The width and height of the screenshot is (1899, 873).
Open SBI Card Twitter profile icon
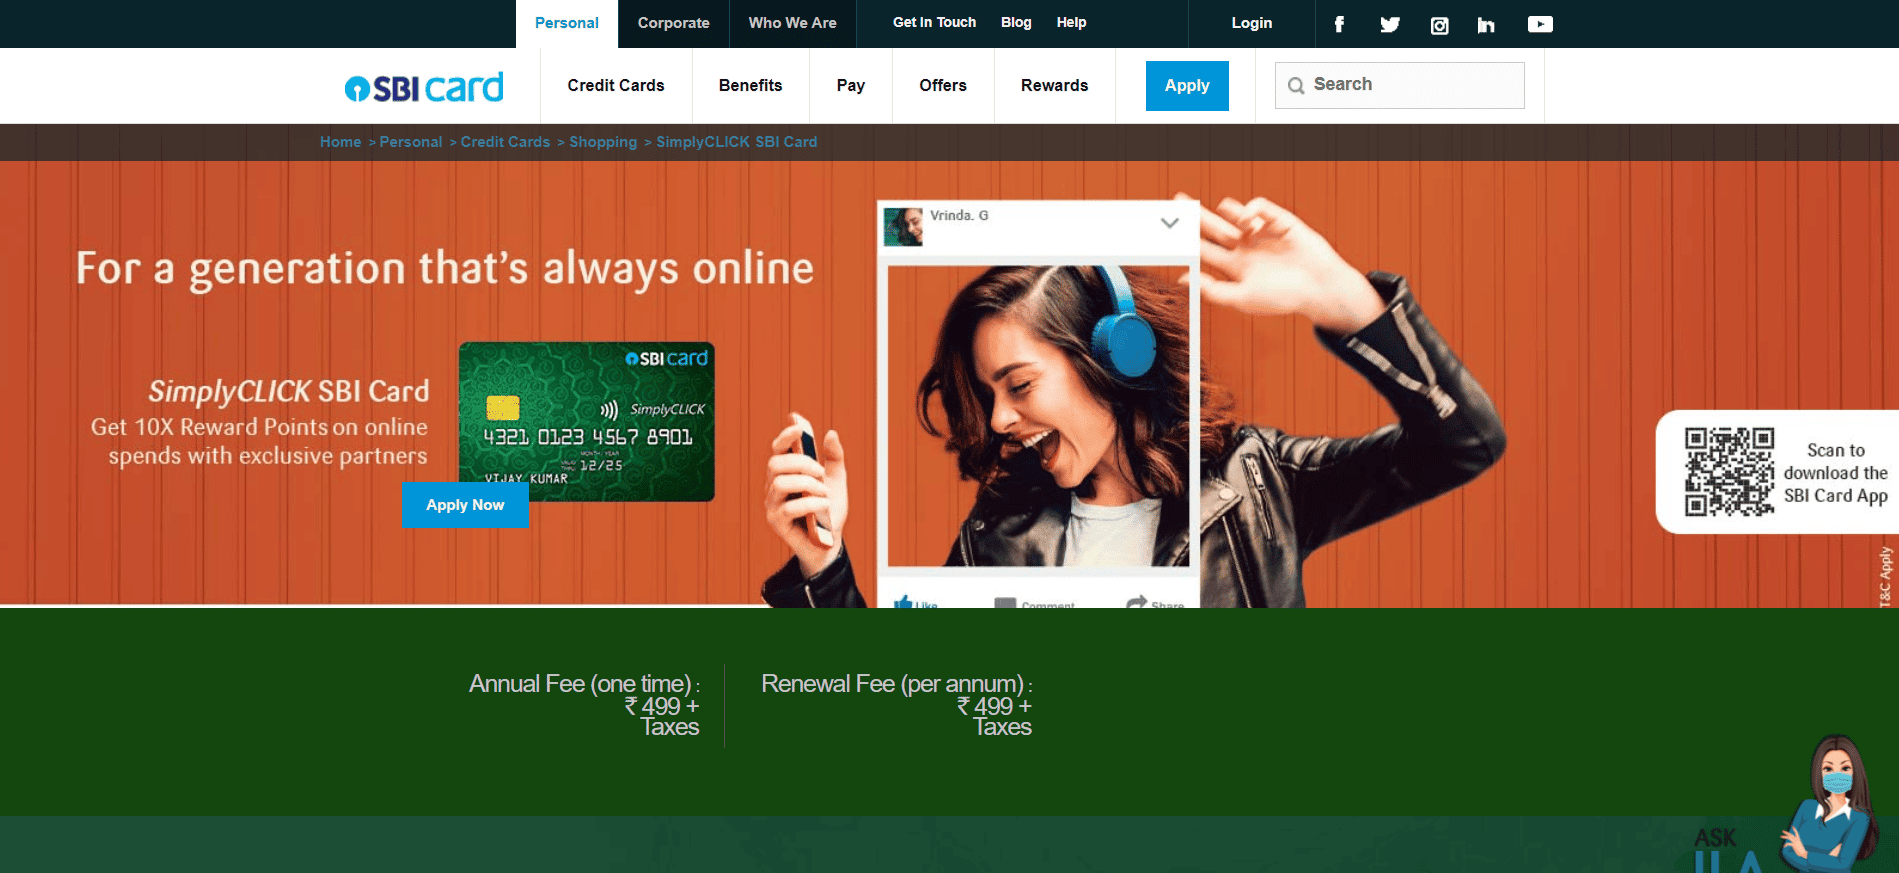pos(1390,24)
